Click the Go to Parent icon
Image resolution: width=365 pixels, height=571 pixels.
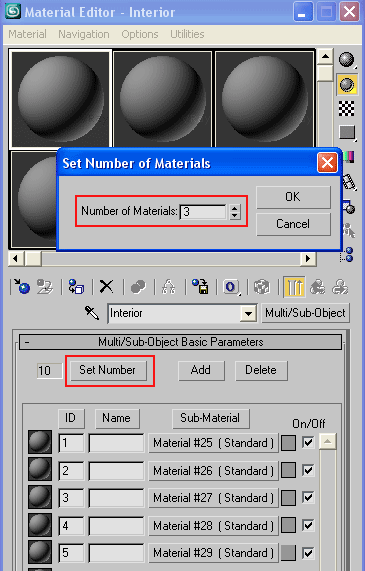coord(318,287)
